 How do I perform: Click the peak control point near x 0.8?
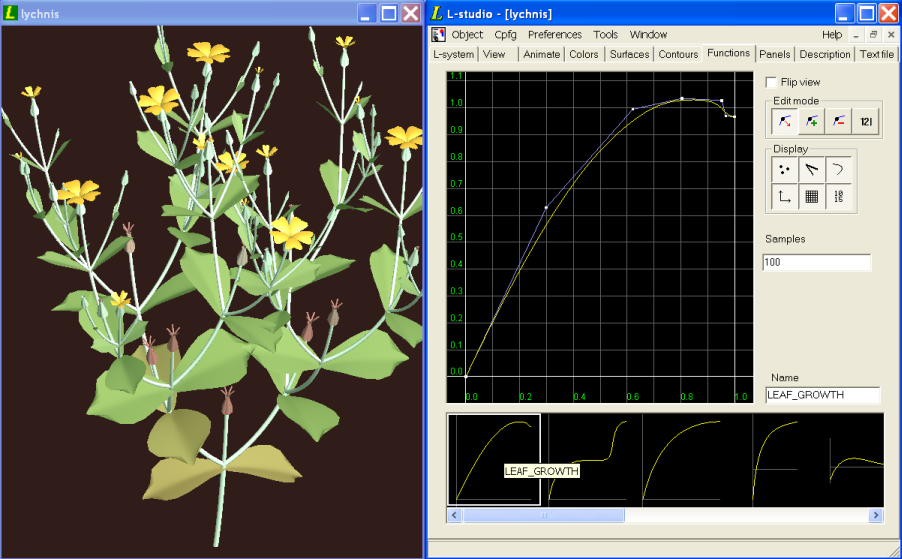click(x=682, y=98)
